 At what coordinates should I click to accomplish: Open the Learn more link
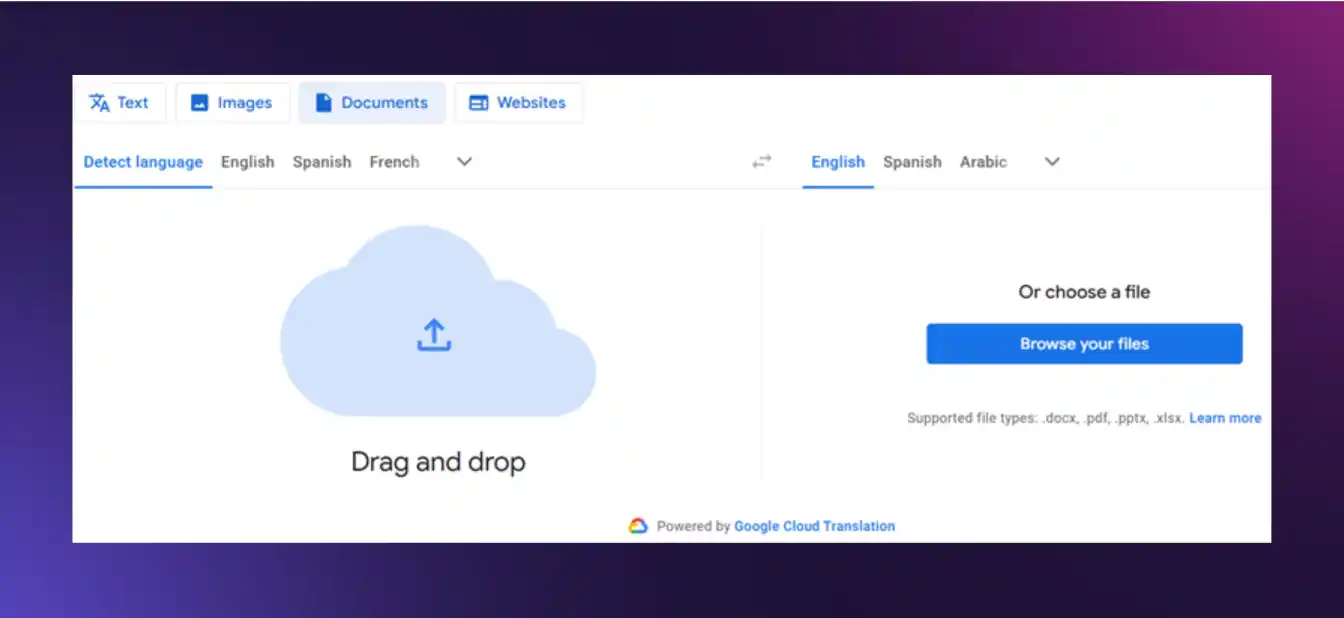click(1225, 418)
